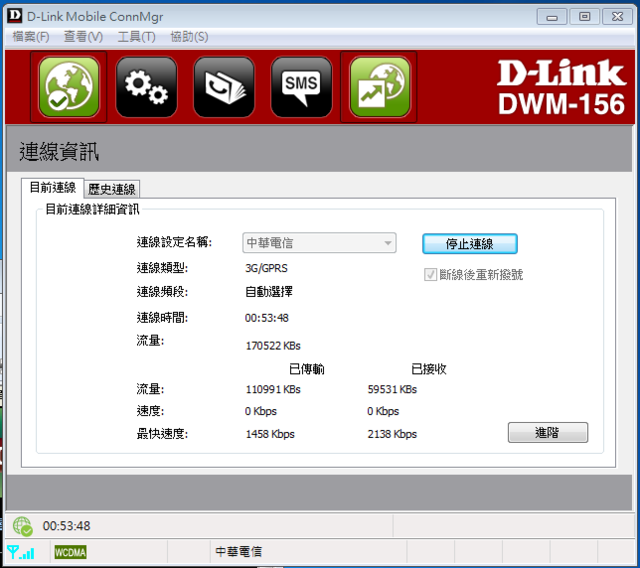Image resolution: width=640 pixels, height=568 pixels.
Task: Open the 檔案(F) menu
Action: coord(31,37)
